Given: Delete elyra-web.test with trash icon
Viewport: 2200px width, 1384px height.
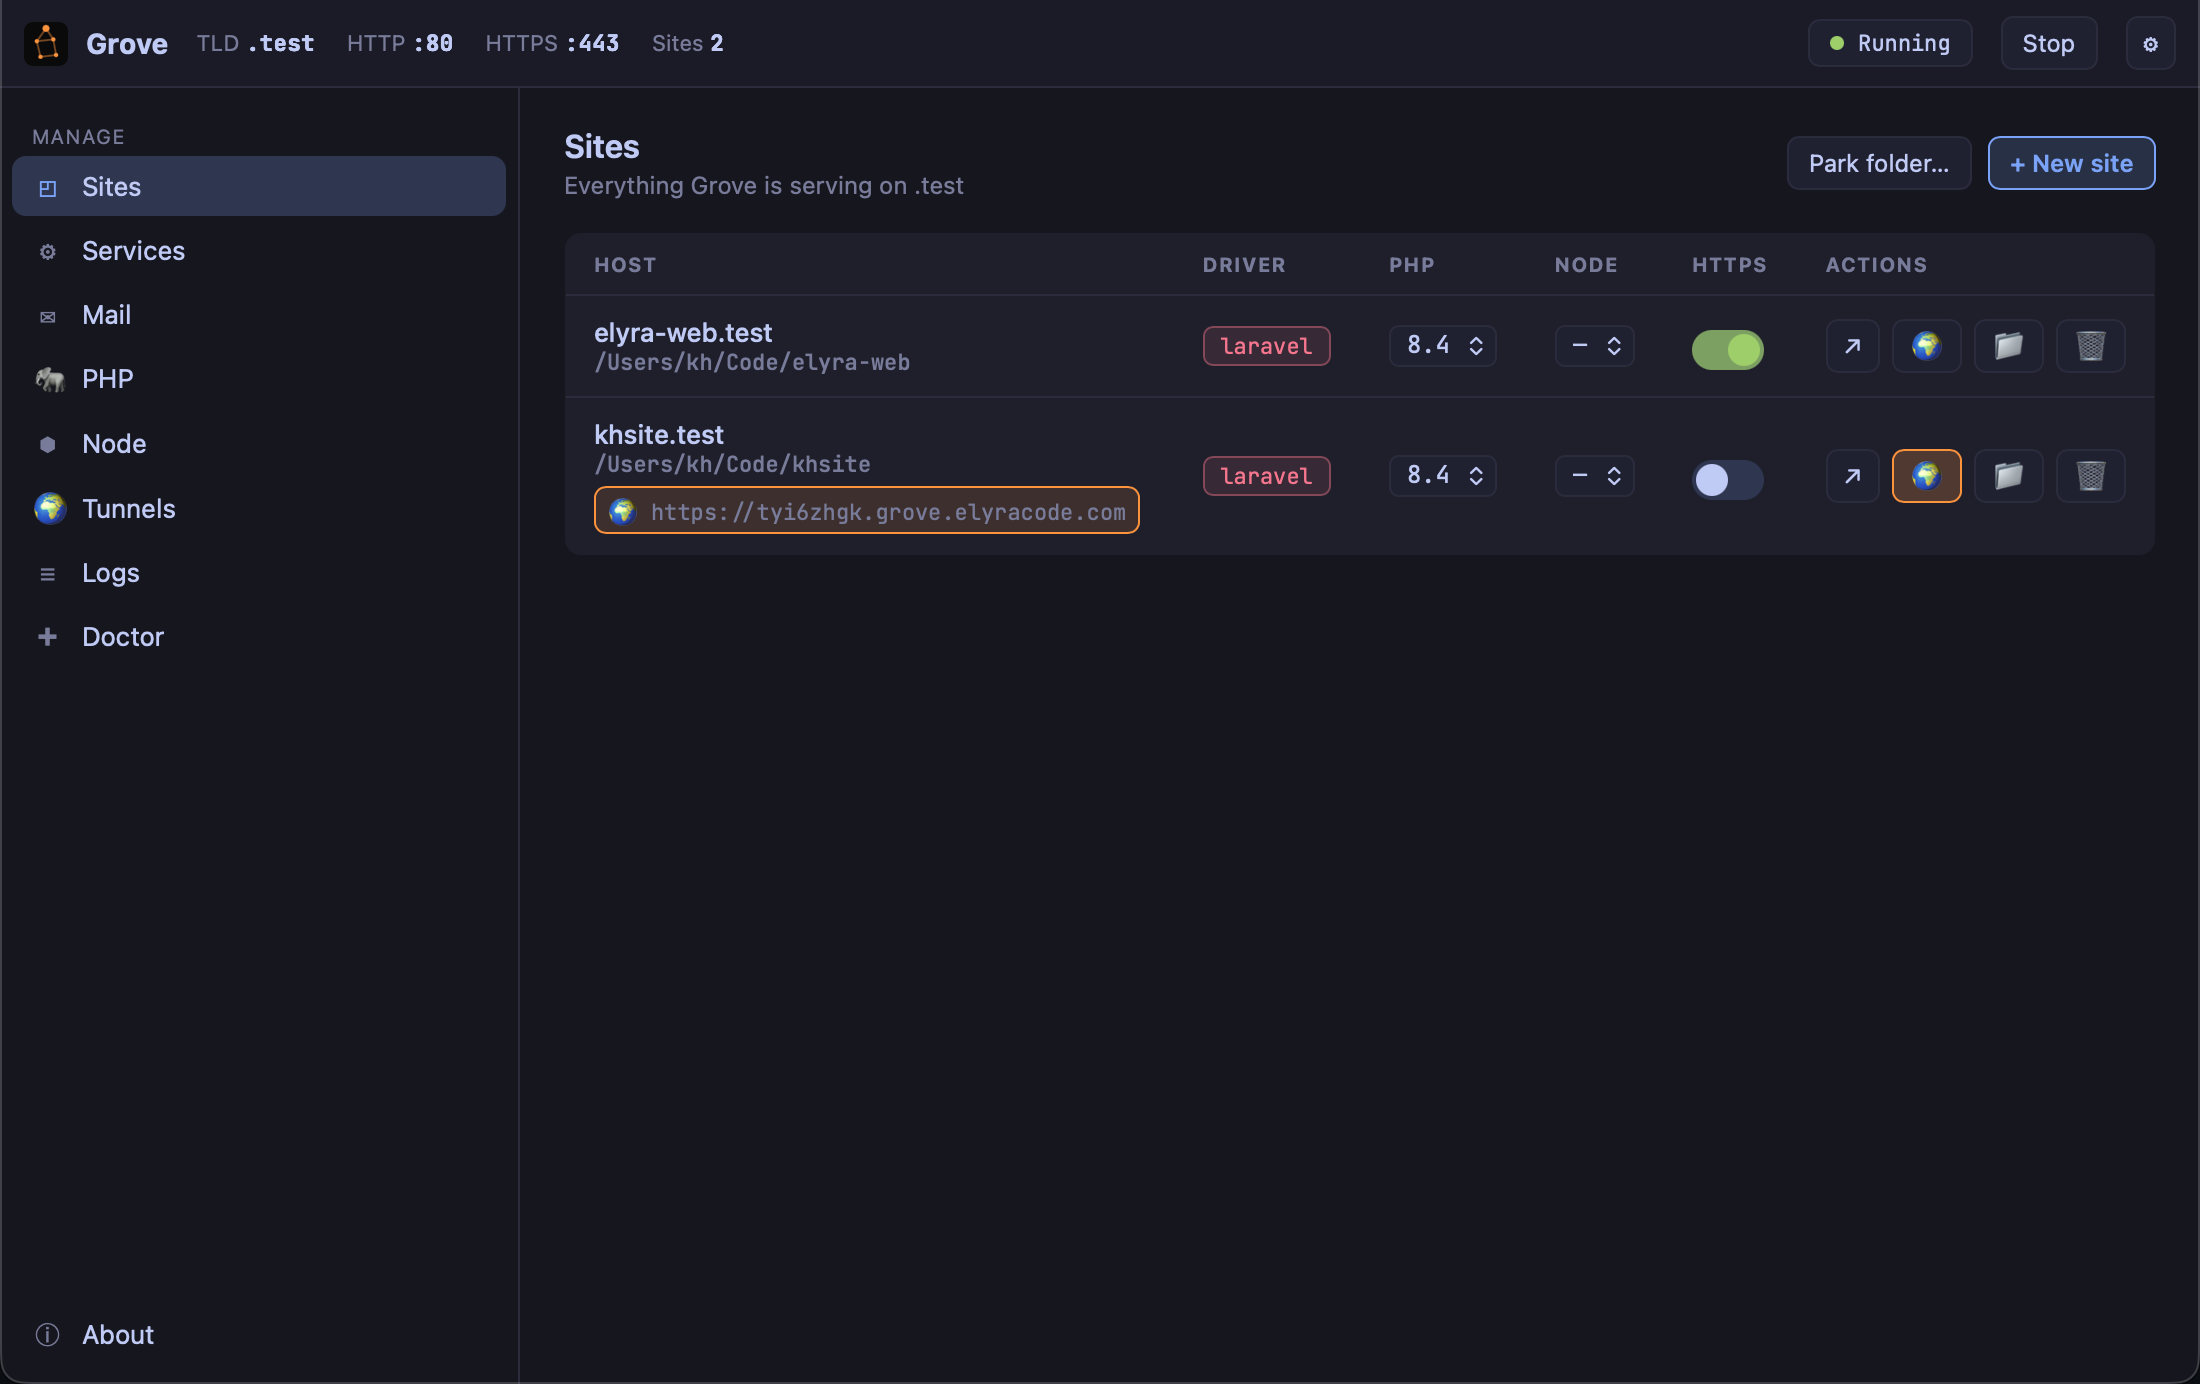Looking at the screenshot, I should pyautogui.click(x=2090, y=346).
